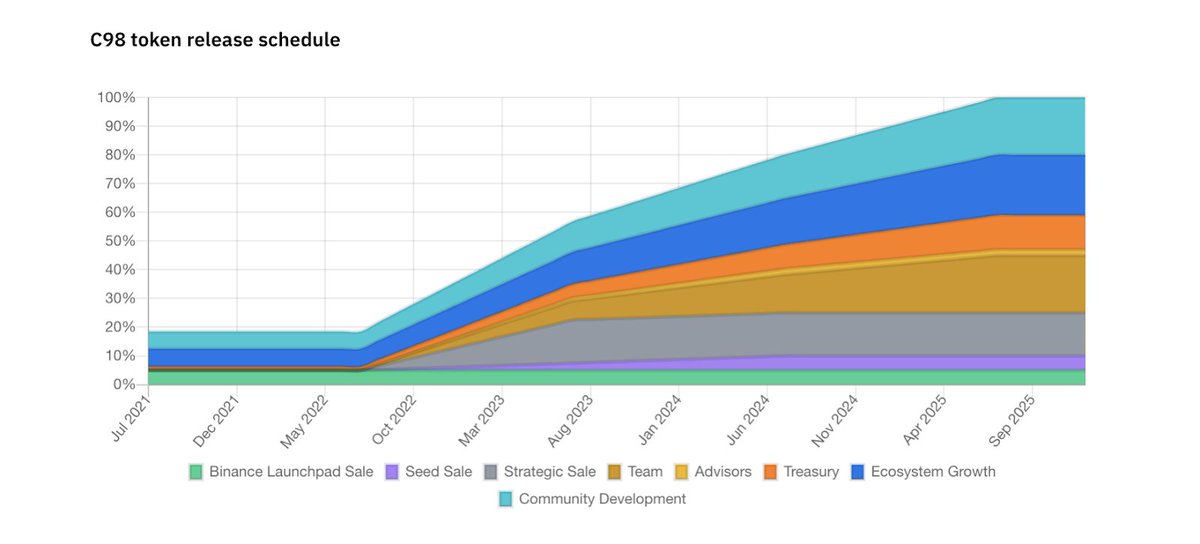Hide the Ecosystem Growth series via legend text
Screen dimensions: 1200x544
tap(933, 471)
